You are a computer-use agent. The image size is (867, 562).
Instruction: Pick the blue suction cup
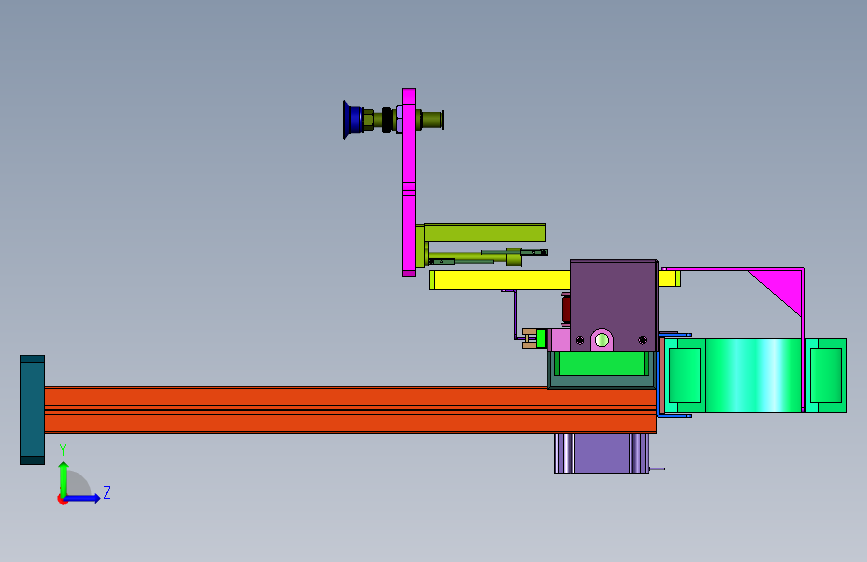pos(352,119)
